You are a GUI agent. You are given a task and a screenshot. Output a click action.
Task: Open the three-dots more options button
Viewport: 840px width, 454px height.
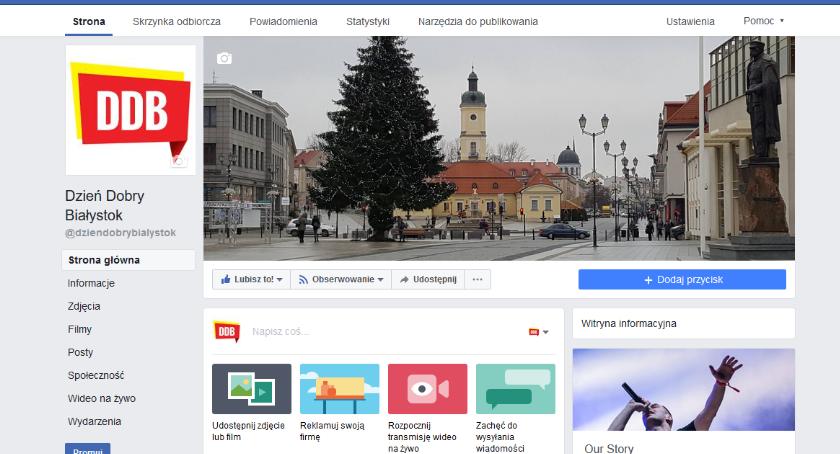pyautogui.click(x=477, y=280)
